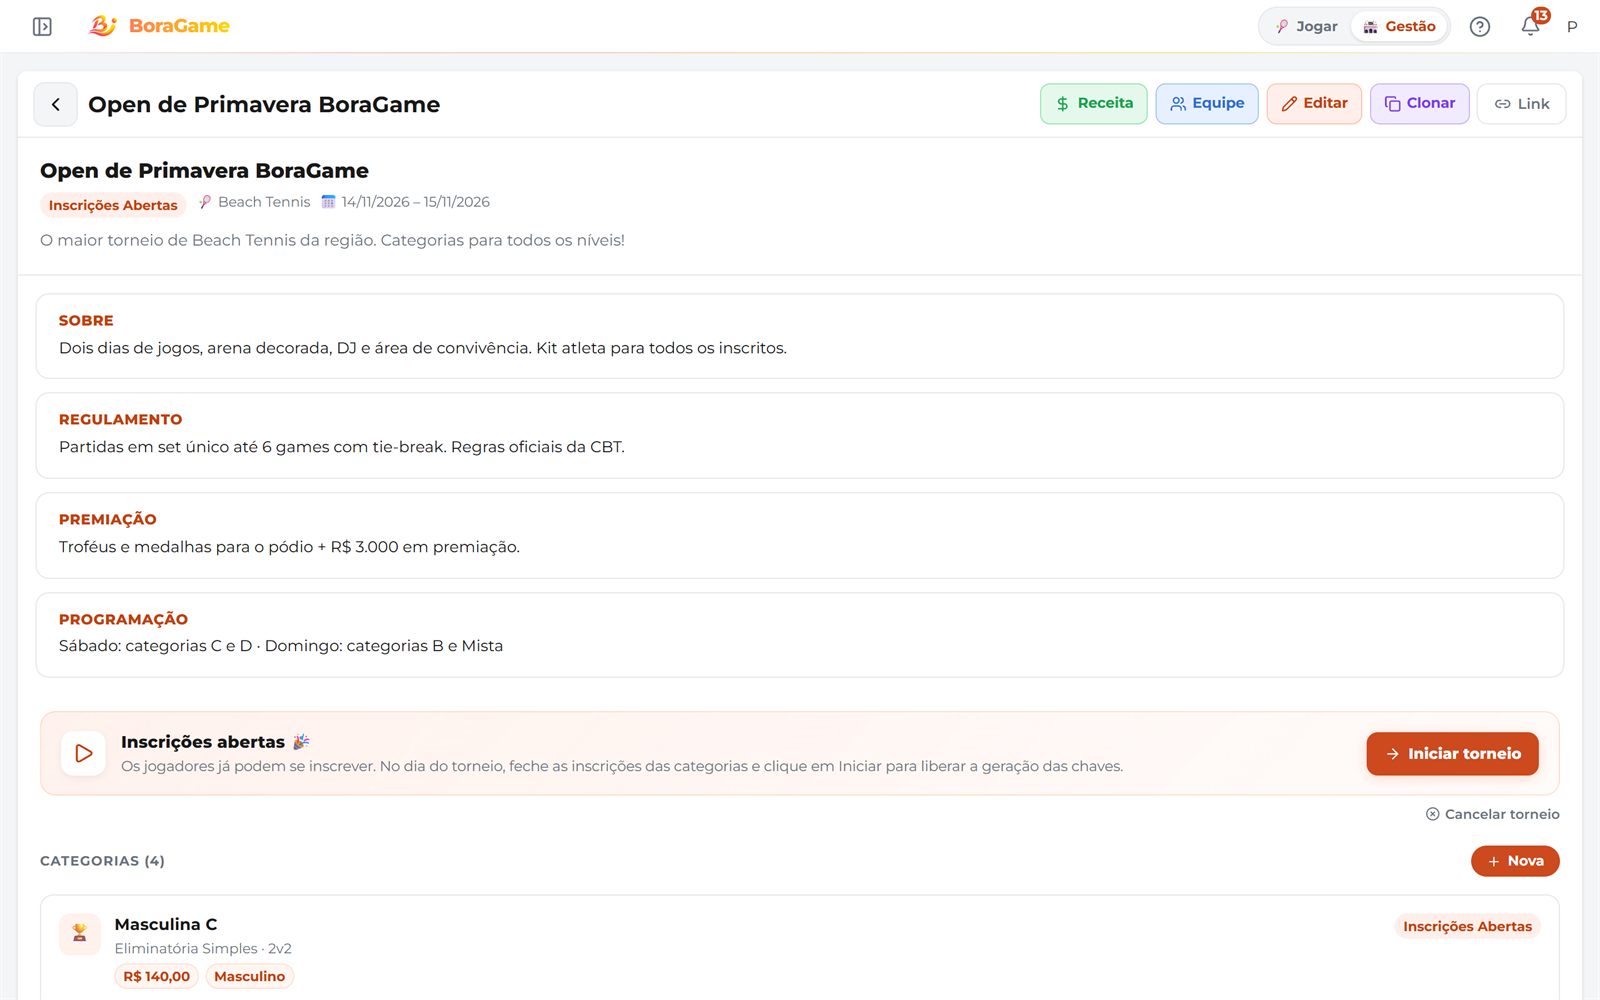Select the REGULAMENTO section heading

pyautogui.click(x=121, y=420)
